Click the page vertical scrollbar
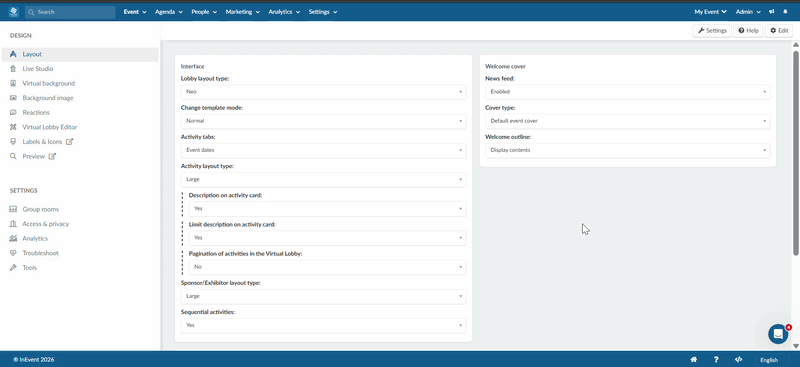Image resolution: width=800 pixels, height=367 pixels. [x=796, y=152]
